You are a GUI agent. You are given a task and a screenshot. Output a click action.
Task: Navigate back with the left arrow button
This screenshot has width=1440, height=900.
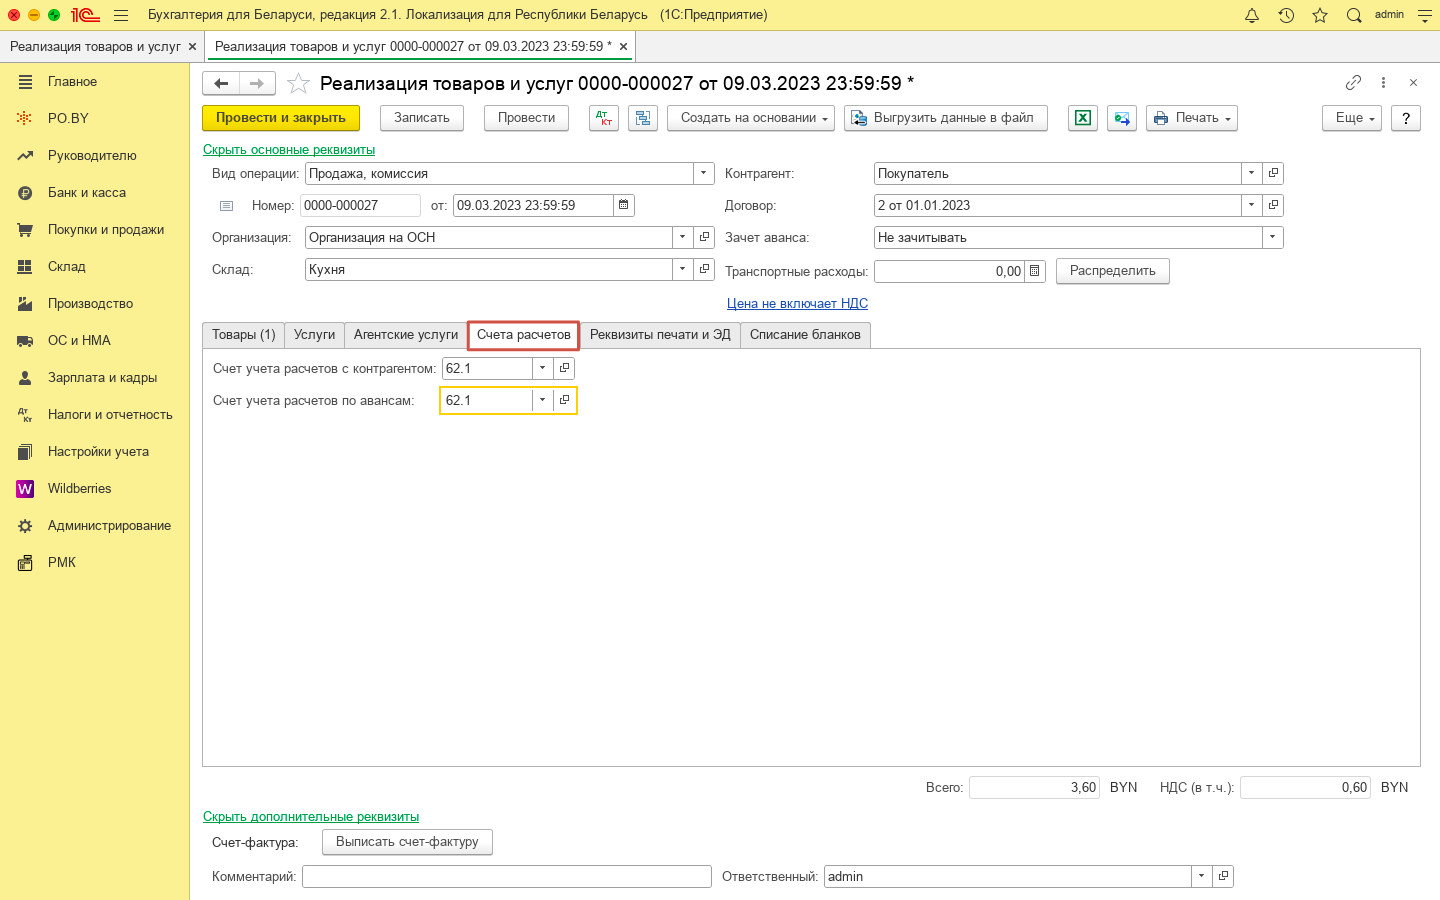coord(221,84)
